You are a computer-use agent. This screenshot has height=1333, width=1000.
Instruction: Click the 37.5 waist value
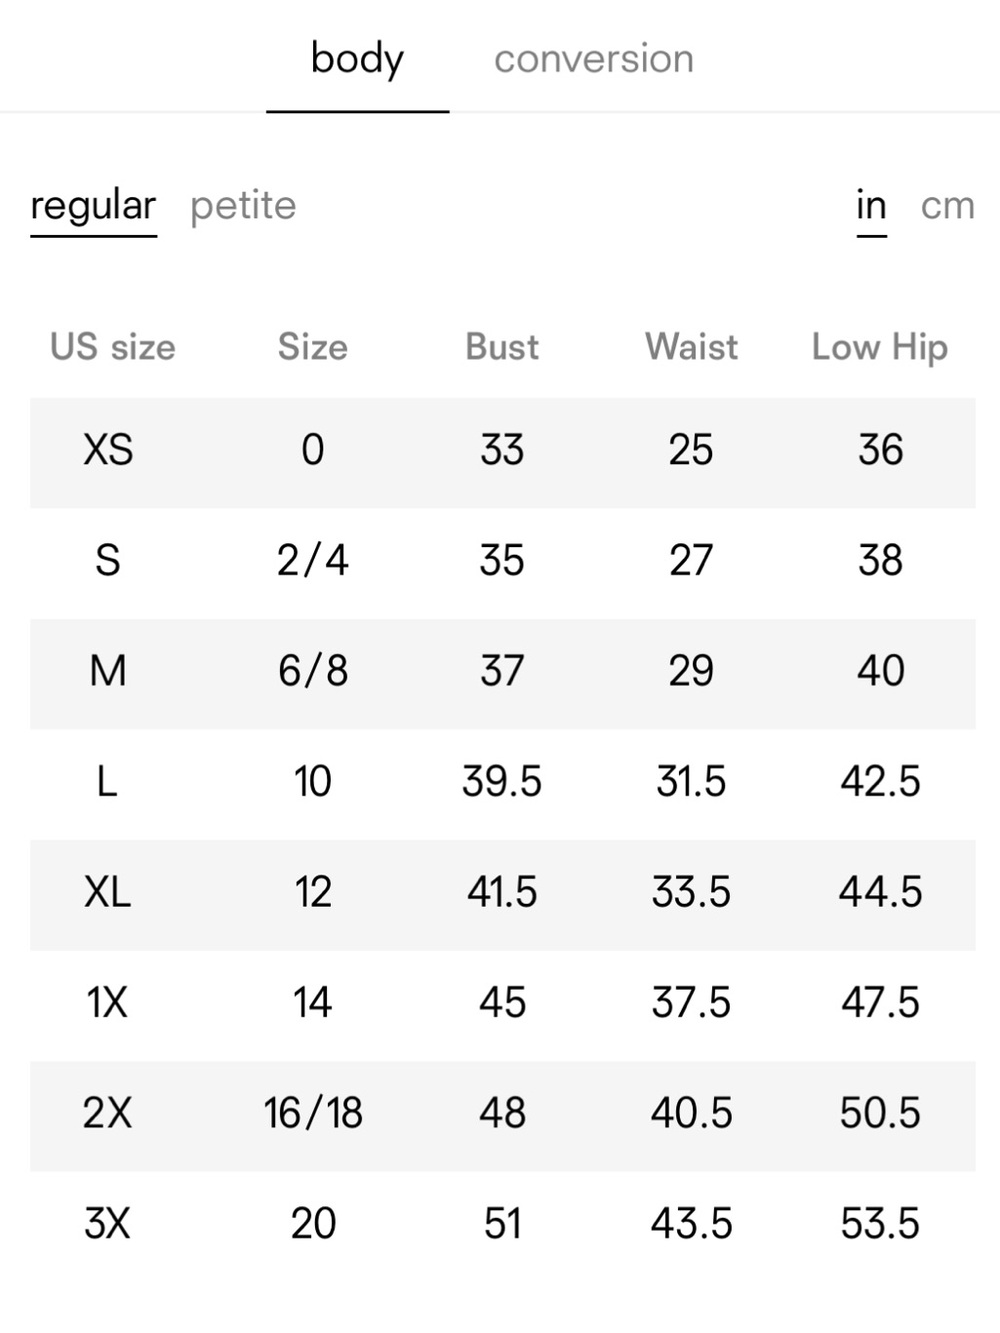(x=691, y=1003)
